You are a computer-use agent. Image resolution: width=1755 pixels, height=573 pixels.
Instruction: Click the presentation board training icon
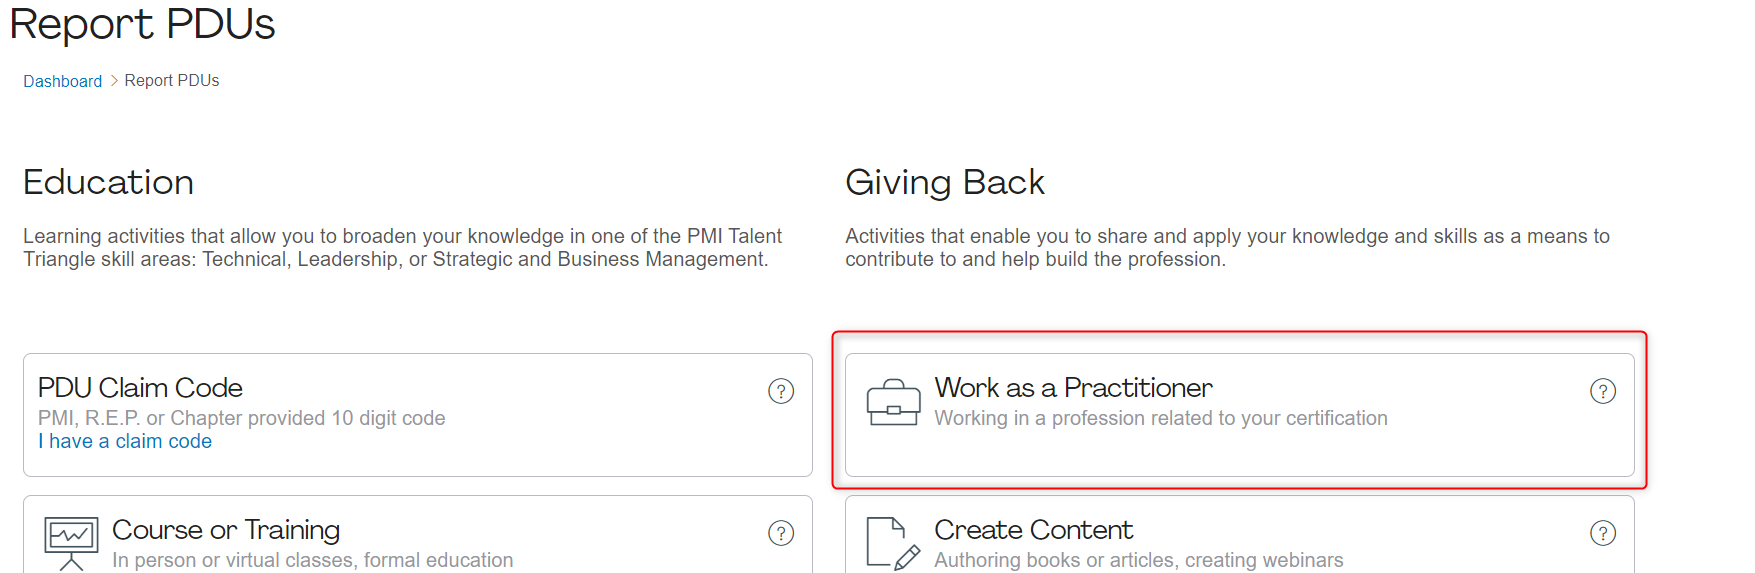click(71, 542)
